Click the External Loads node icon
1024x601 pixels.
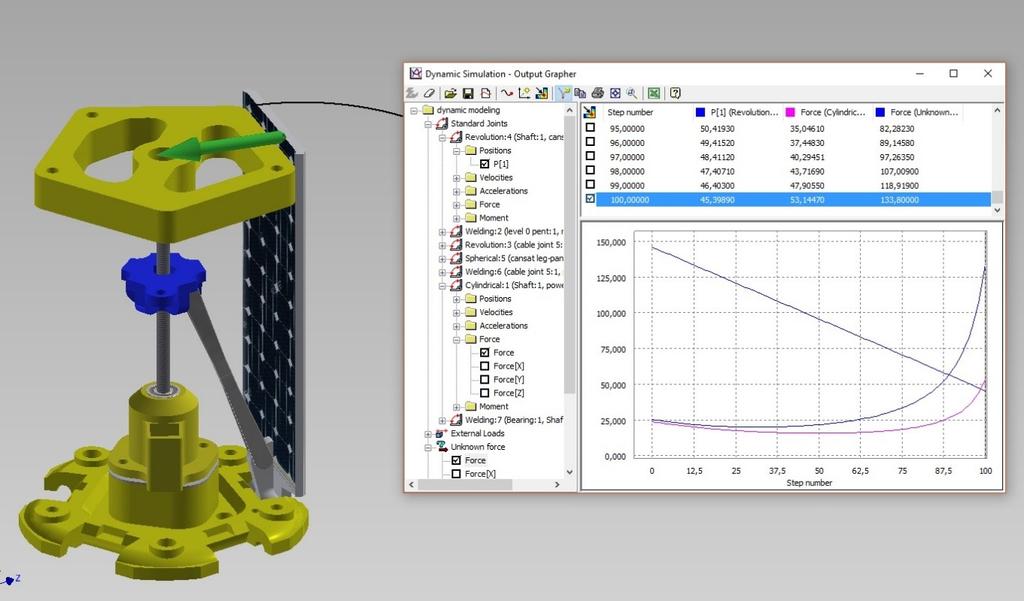[441, 433]
